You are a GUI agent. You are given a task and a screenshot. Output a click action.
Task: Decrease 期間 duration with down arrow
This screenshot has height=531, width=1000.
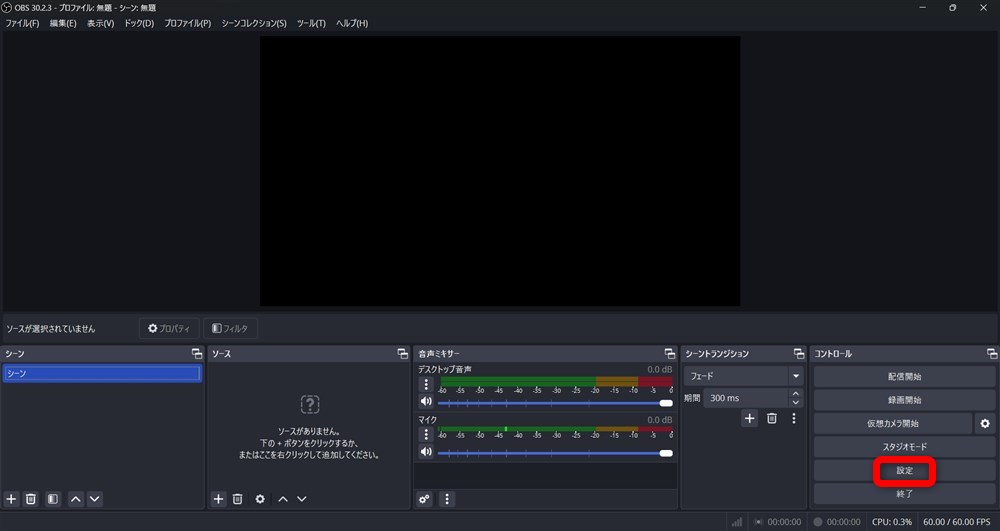795,403
